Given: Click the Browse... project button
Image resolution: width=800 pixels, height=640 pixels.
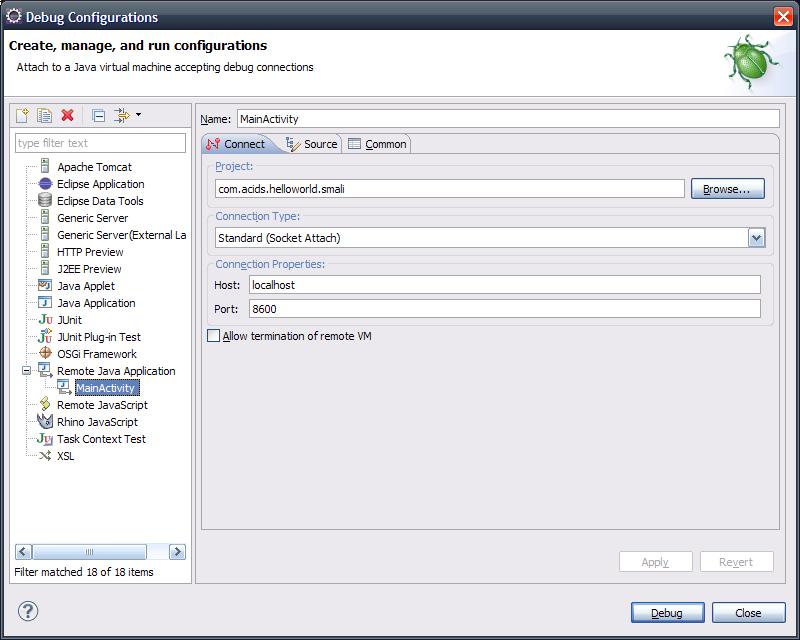Looking at the screenshot, I should (x=728, y=189).
